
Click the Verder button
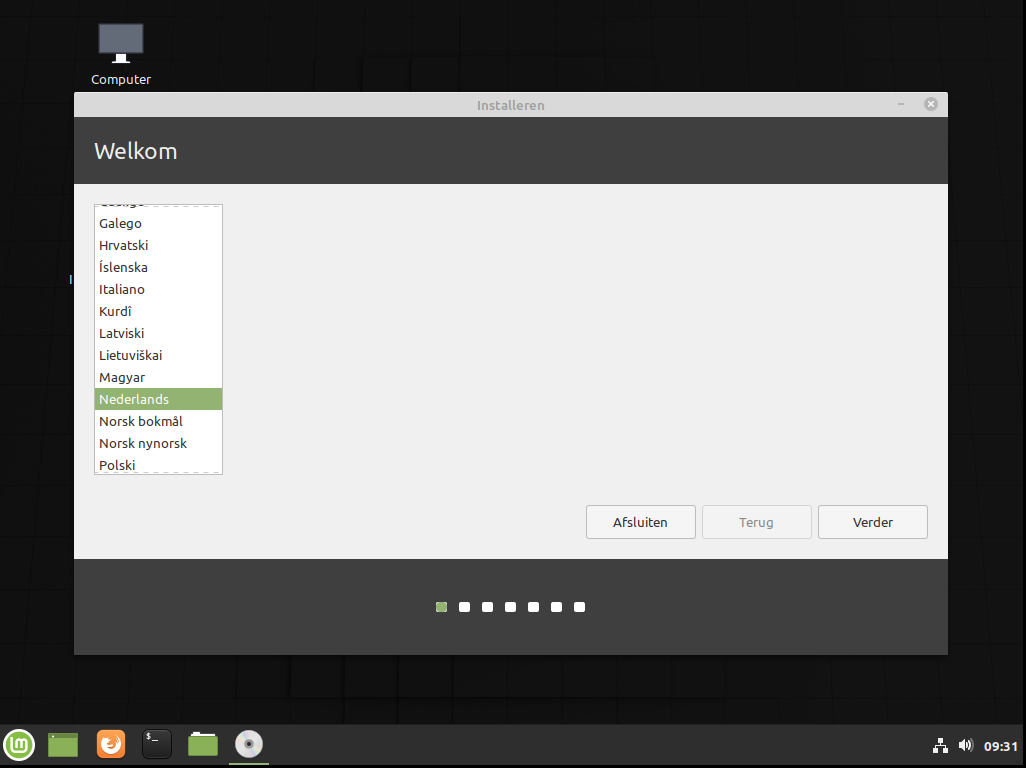click(x=872, y=522)
